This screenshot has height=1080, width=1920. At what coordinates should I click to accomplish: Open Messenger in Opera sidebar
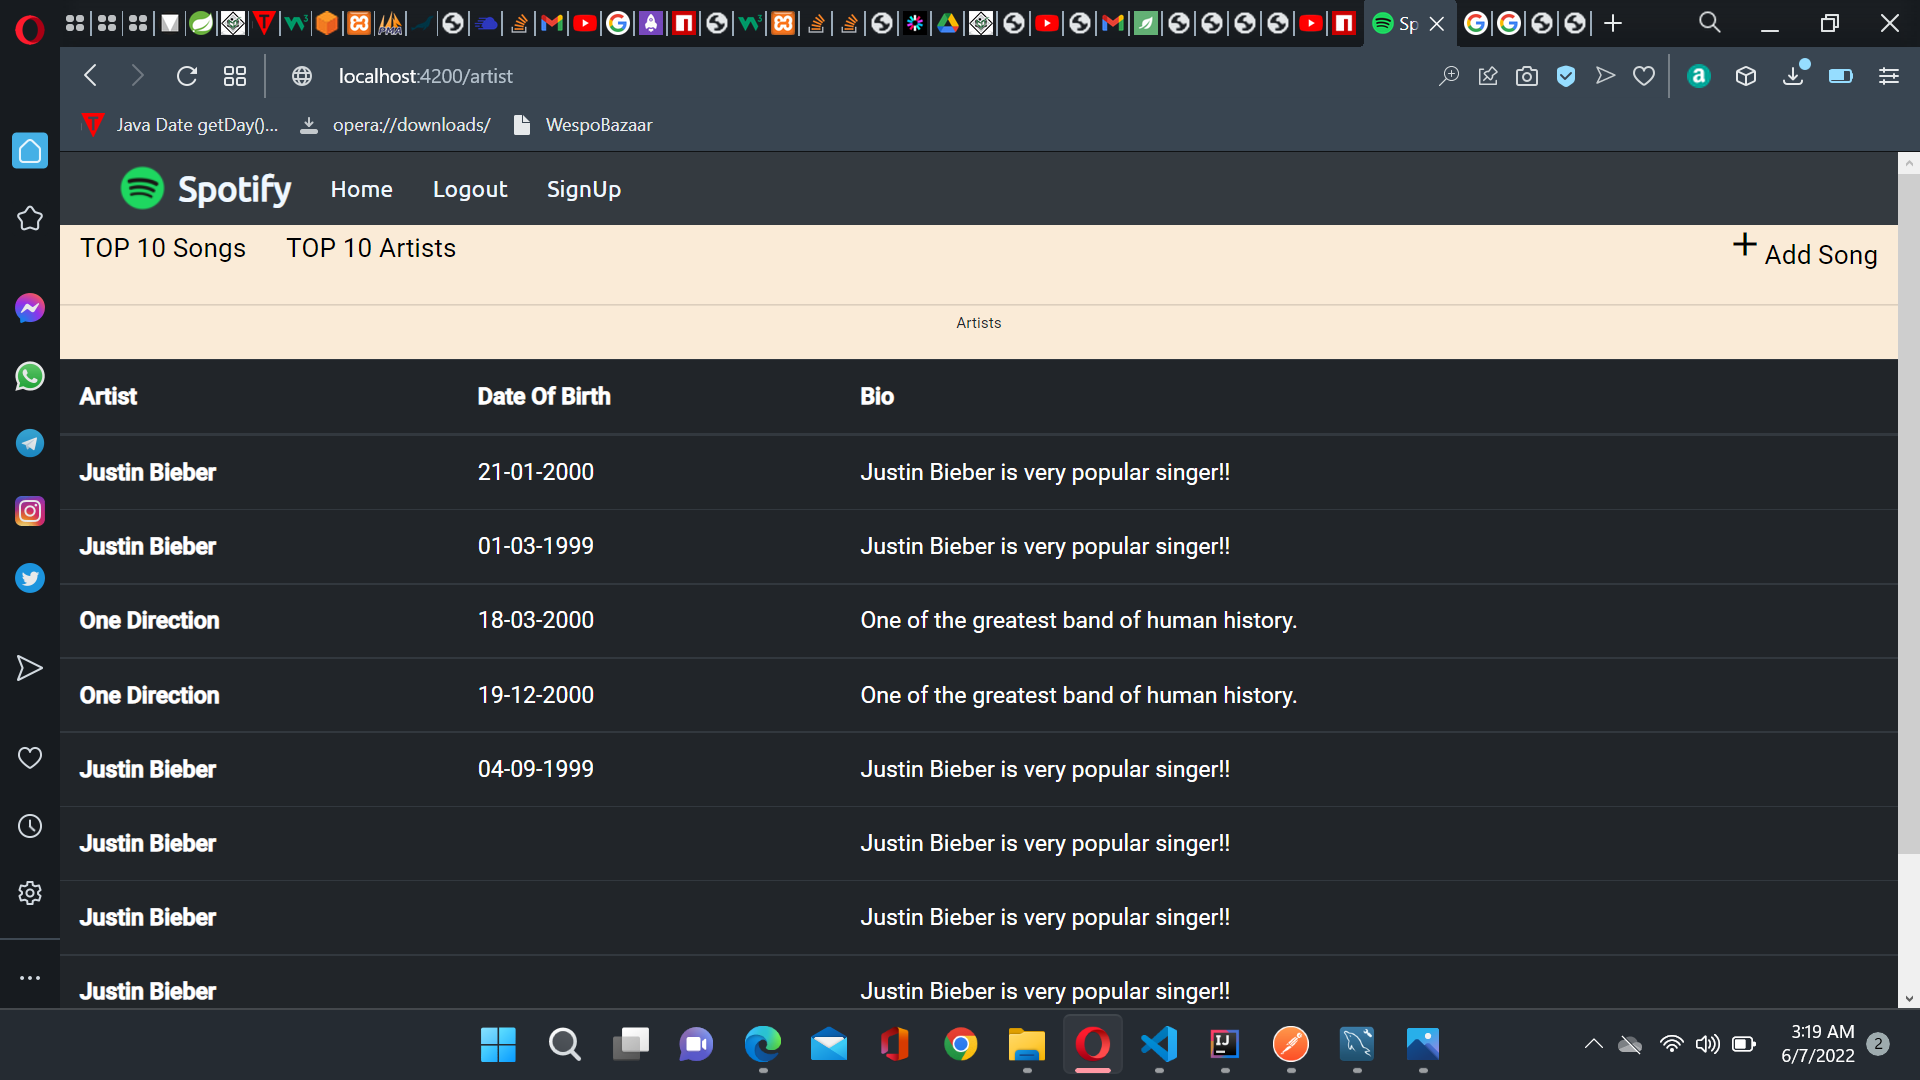click(x=30, y=308)
